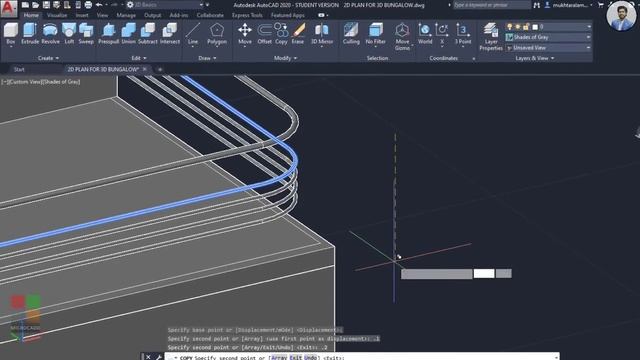Screen dimensions: 640x360
Task: Click the Open folder icon in quick access
Action: (36, 5)
